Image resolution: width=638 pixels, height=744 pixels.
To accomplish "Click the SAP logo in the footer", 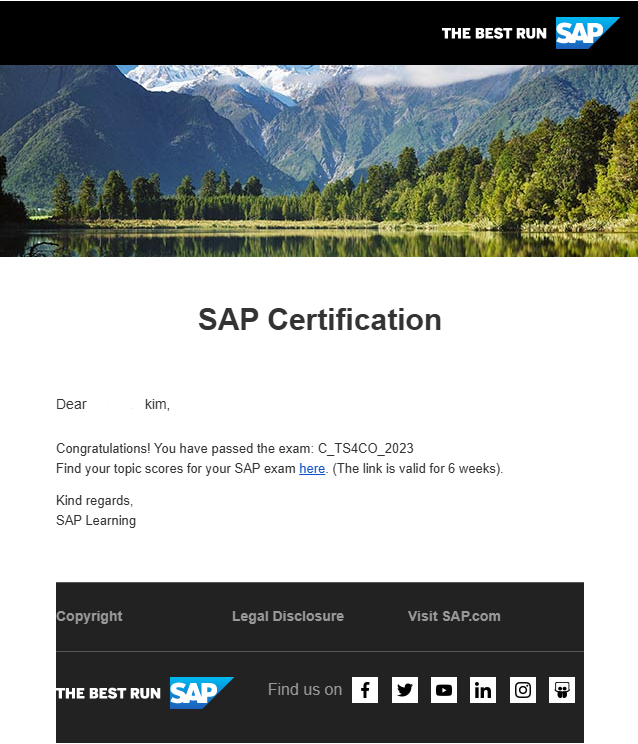I will point(200,693).
